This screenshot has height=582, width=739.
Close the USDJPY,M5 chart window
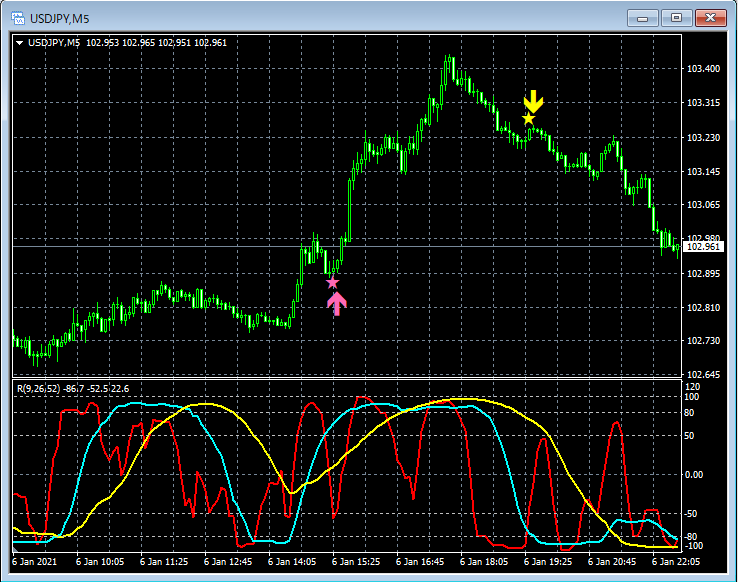click(x=711, y=18)
